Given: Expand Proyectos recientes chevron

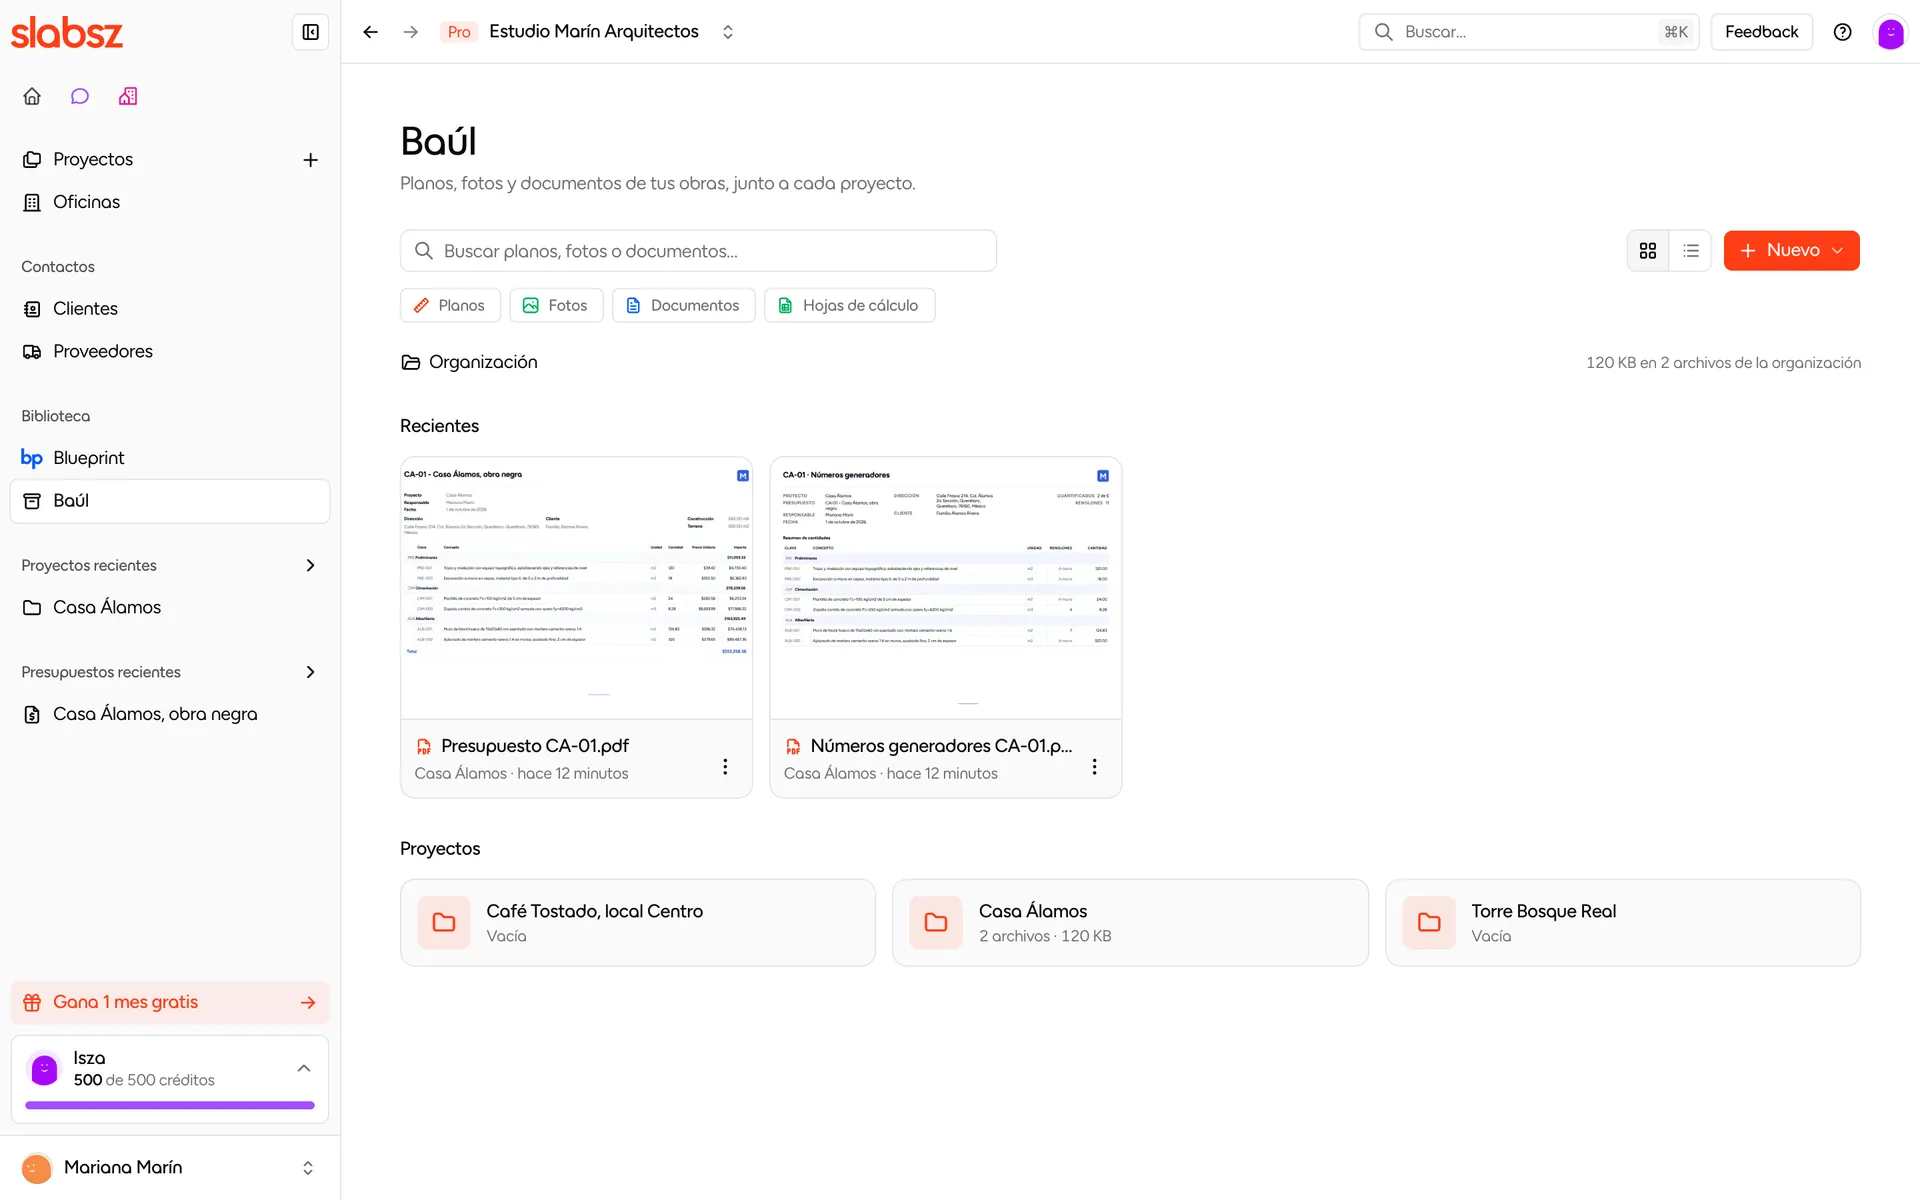Looking at the screenshot, I should (x=310, y=565).
